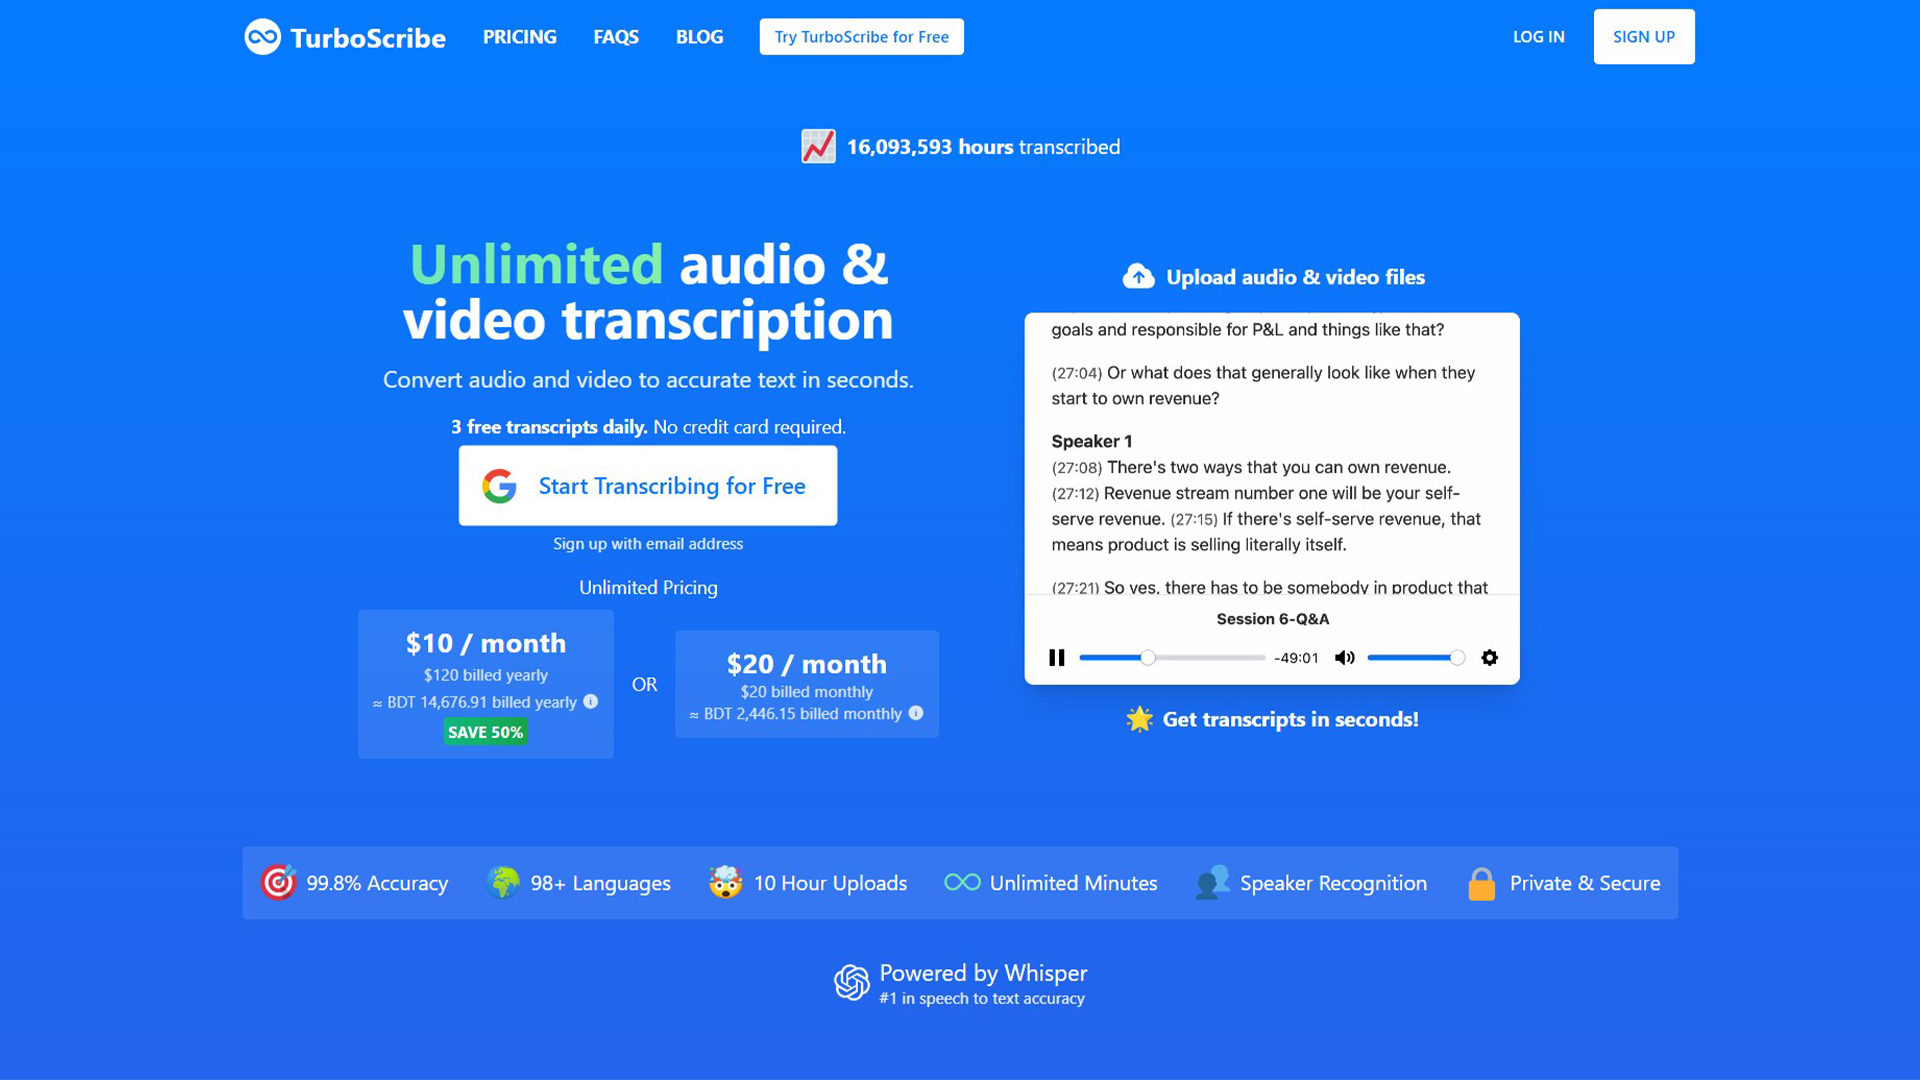Screen dimensions: 1920x1080
Task: Pause the Session 6-Q&A audio playback
Action: point(1056,657)
